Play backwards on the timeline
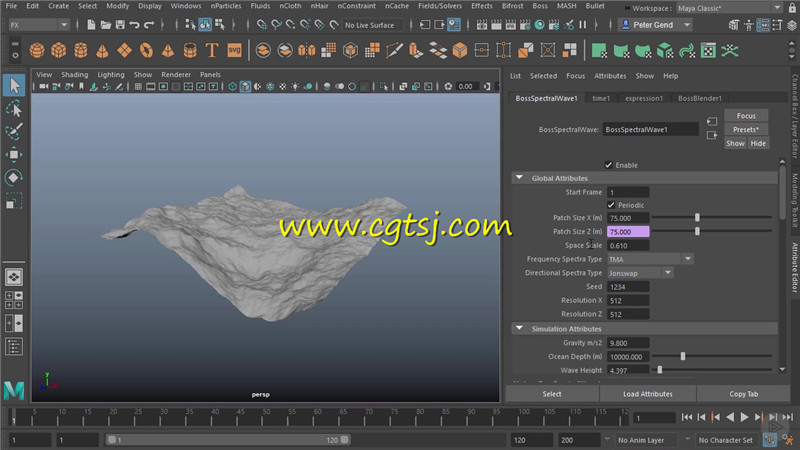This screenshot has width=800, height=450. [730, 417]
